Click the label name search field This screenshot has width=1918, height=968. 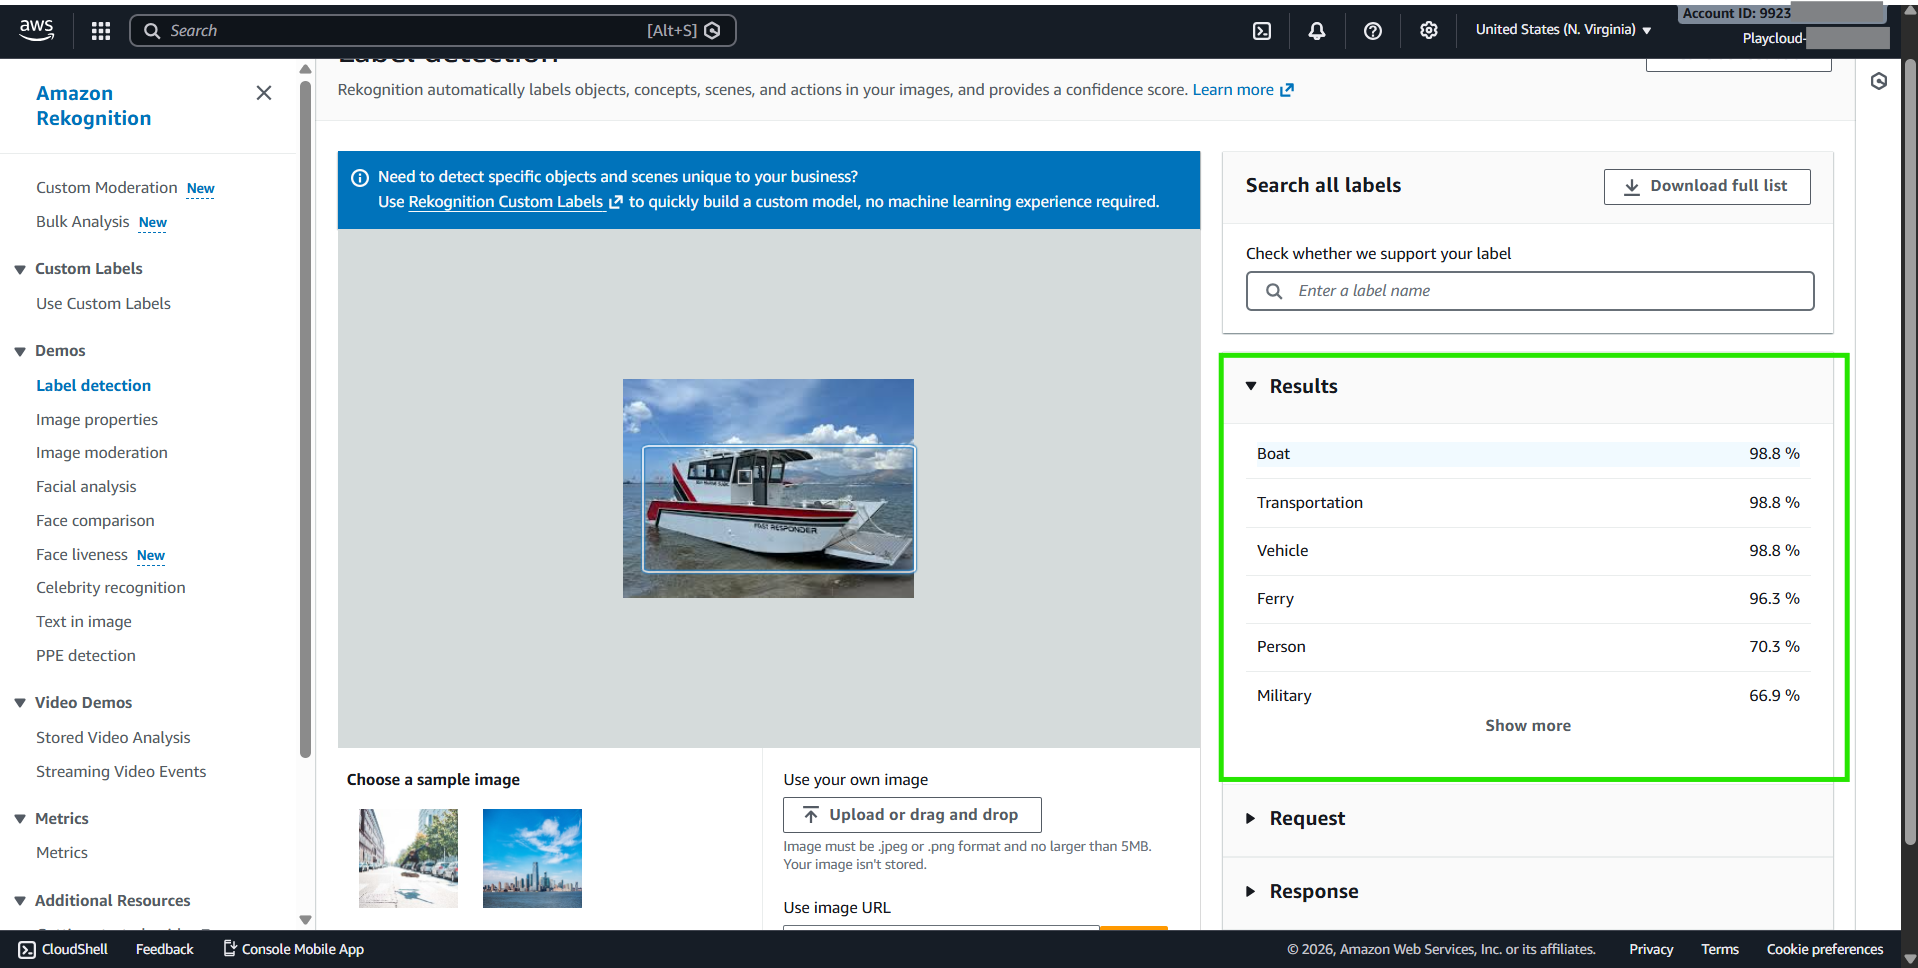click(x=1529, y=291)
